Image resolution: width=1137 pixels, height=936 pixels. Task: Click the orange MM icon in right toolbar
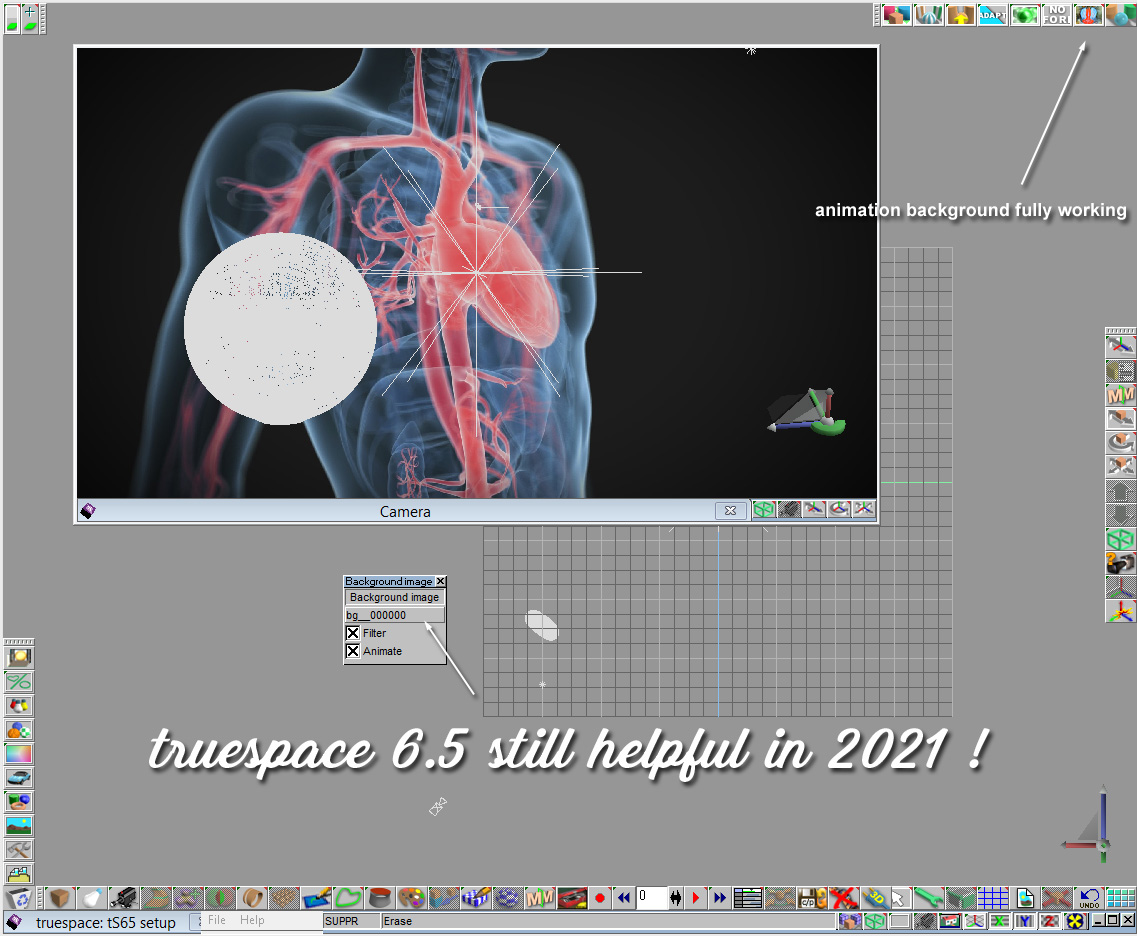(1120, 395)
